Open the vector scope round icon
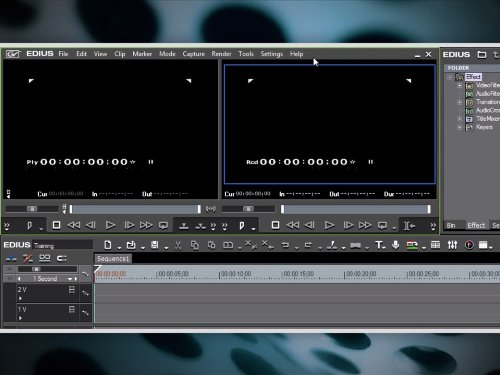Image resolution: width=500 pixels, height=375 pixels. pos(469,245)
